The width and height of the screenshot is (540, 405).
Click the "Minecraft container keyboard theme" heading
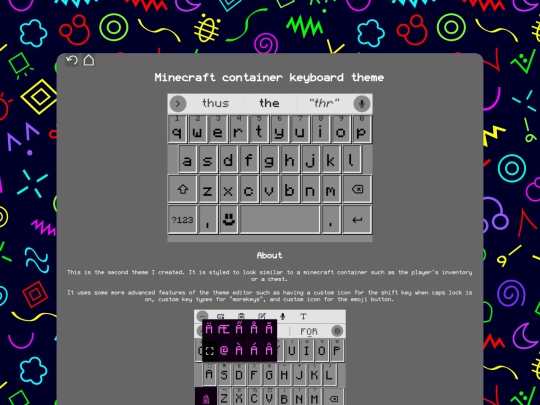coord(269,77)
